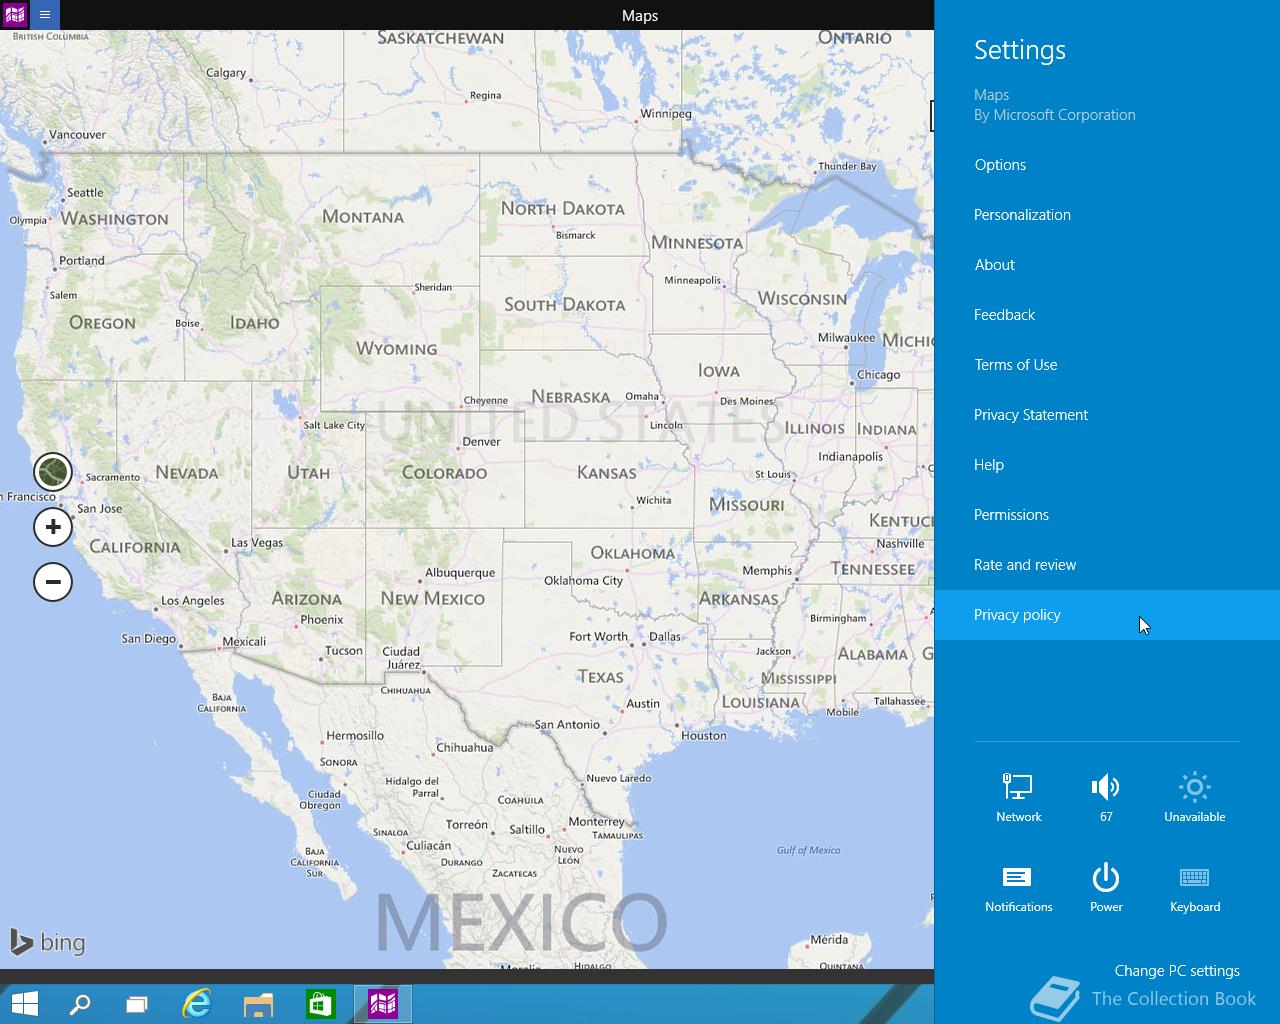Click the Chicago city label
The image size is (1280, 1024).
pos(878,375)
